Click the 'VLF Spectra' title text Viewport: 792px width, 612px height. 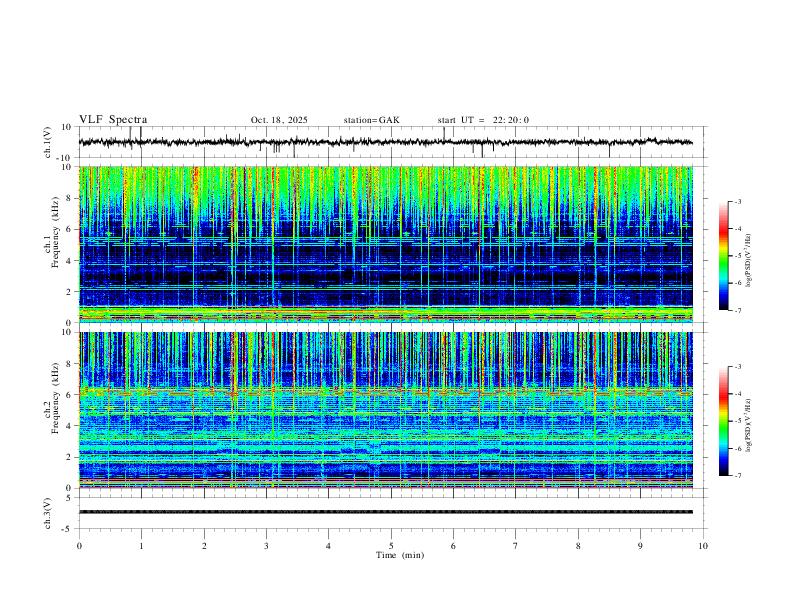113,120
